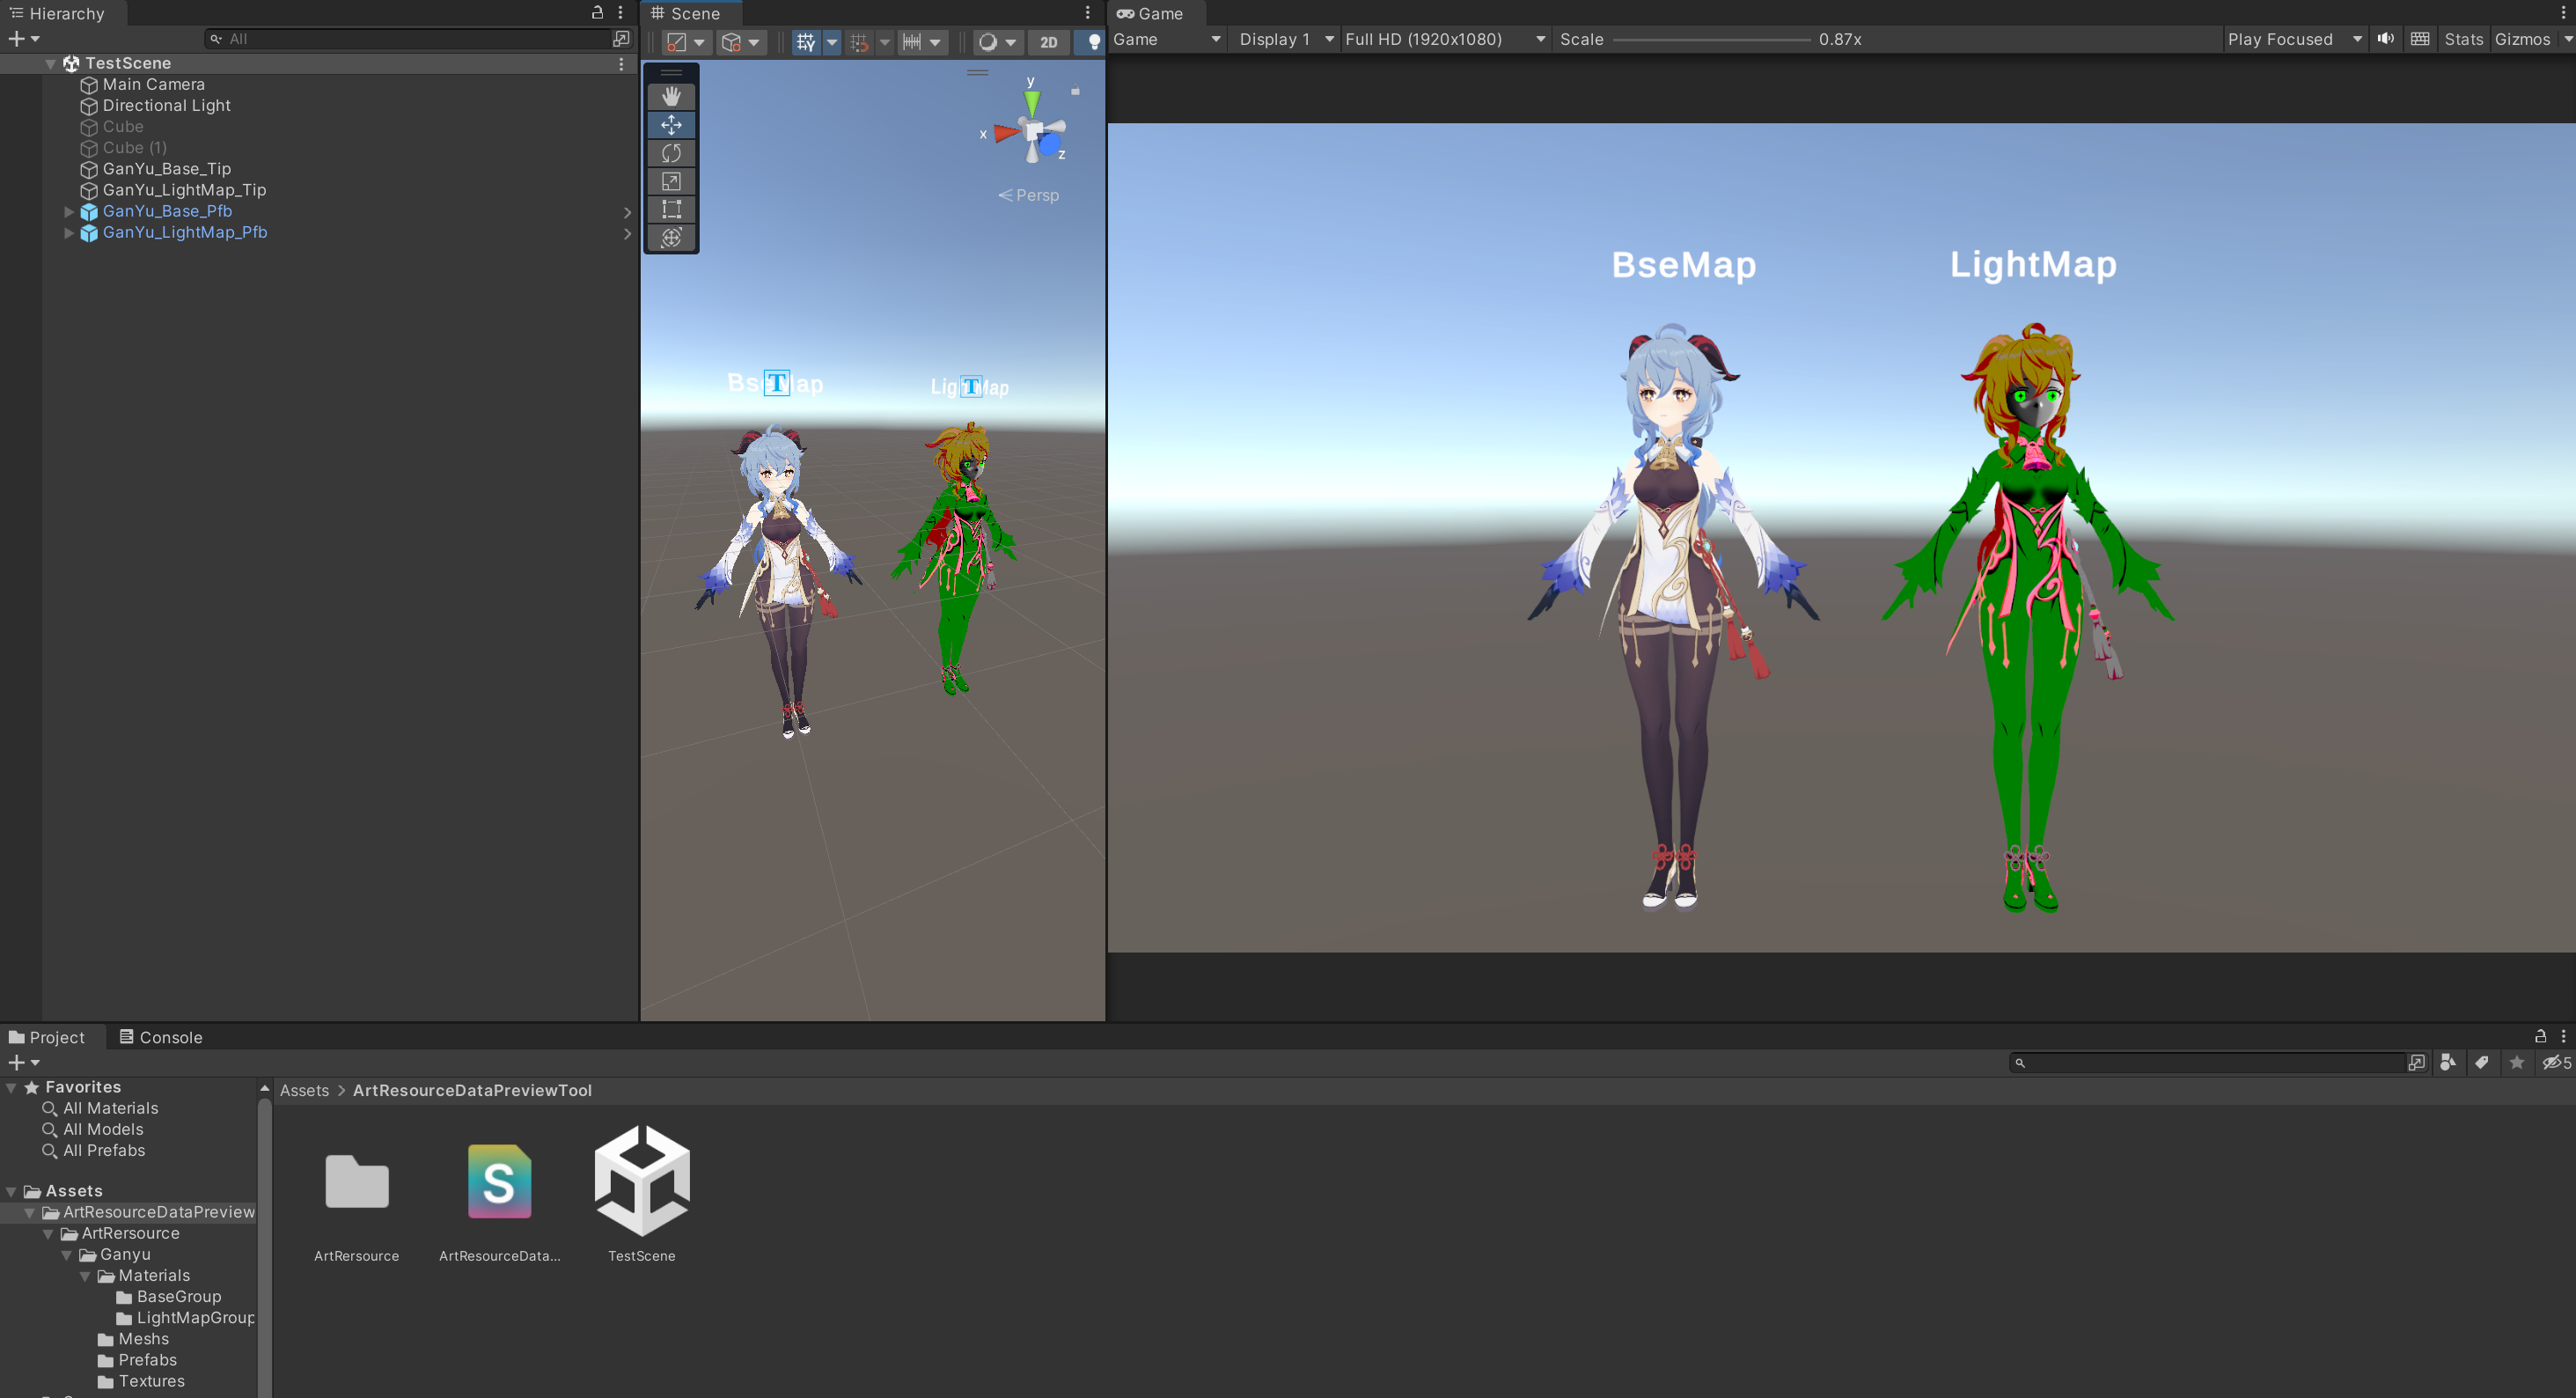Toggle the Y-axis grid visibility button
The width and height of the screenshot is (2576, 1398).
[x=805, y=42]
